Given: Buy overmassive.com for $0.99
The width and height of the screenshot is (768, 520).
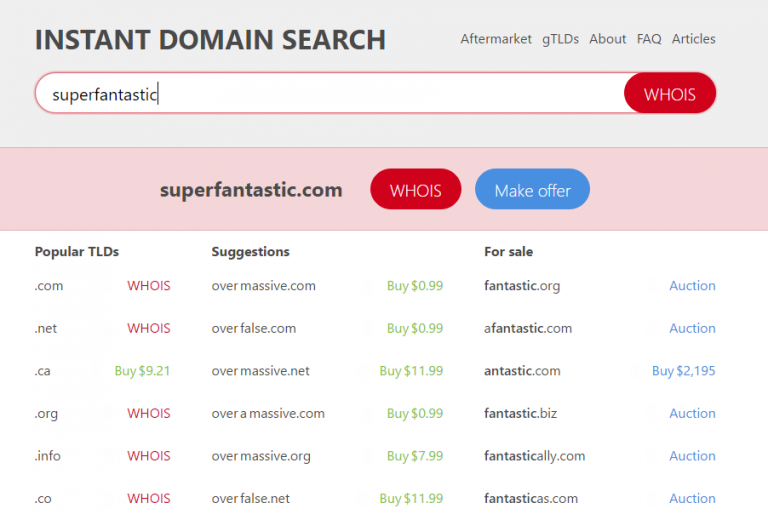Looking at the screenshot, I should [x=414, y=286].
